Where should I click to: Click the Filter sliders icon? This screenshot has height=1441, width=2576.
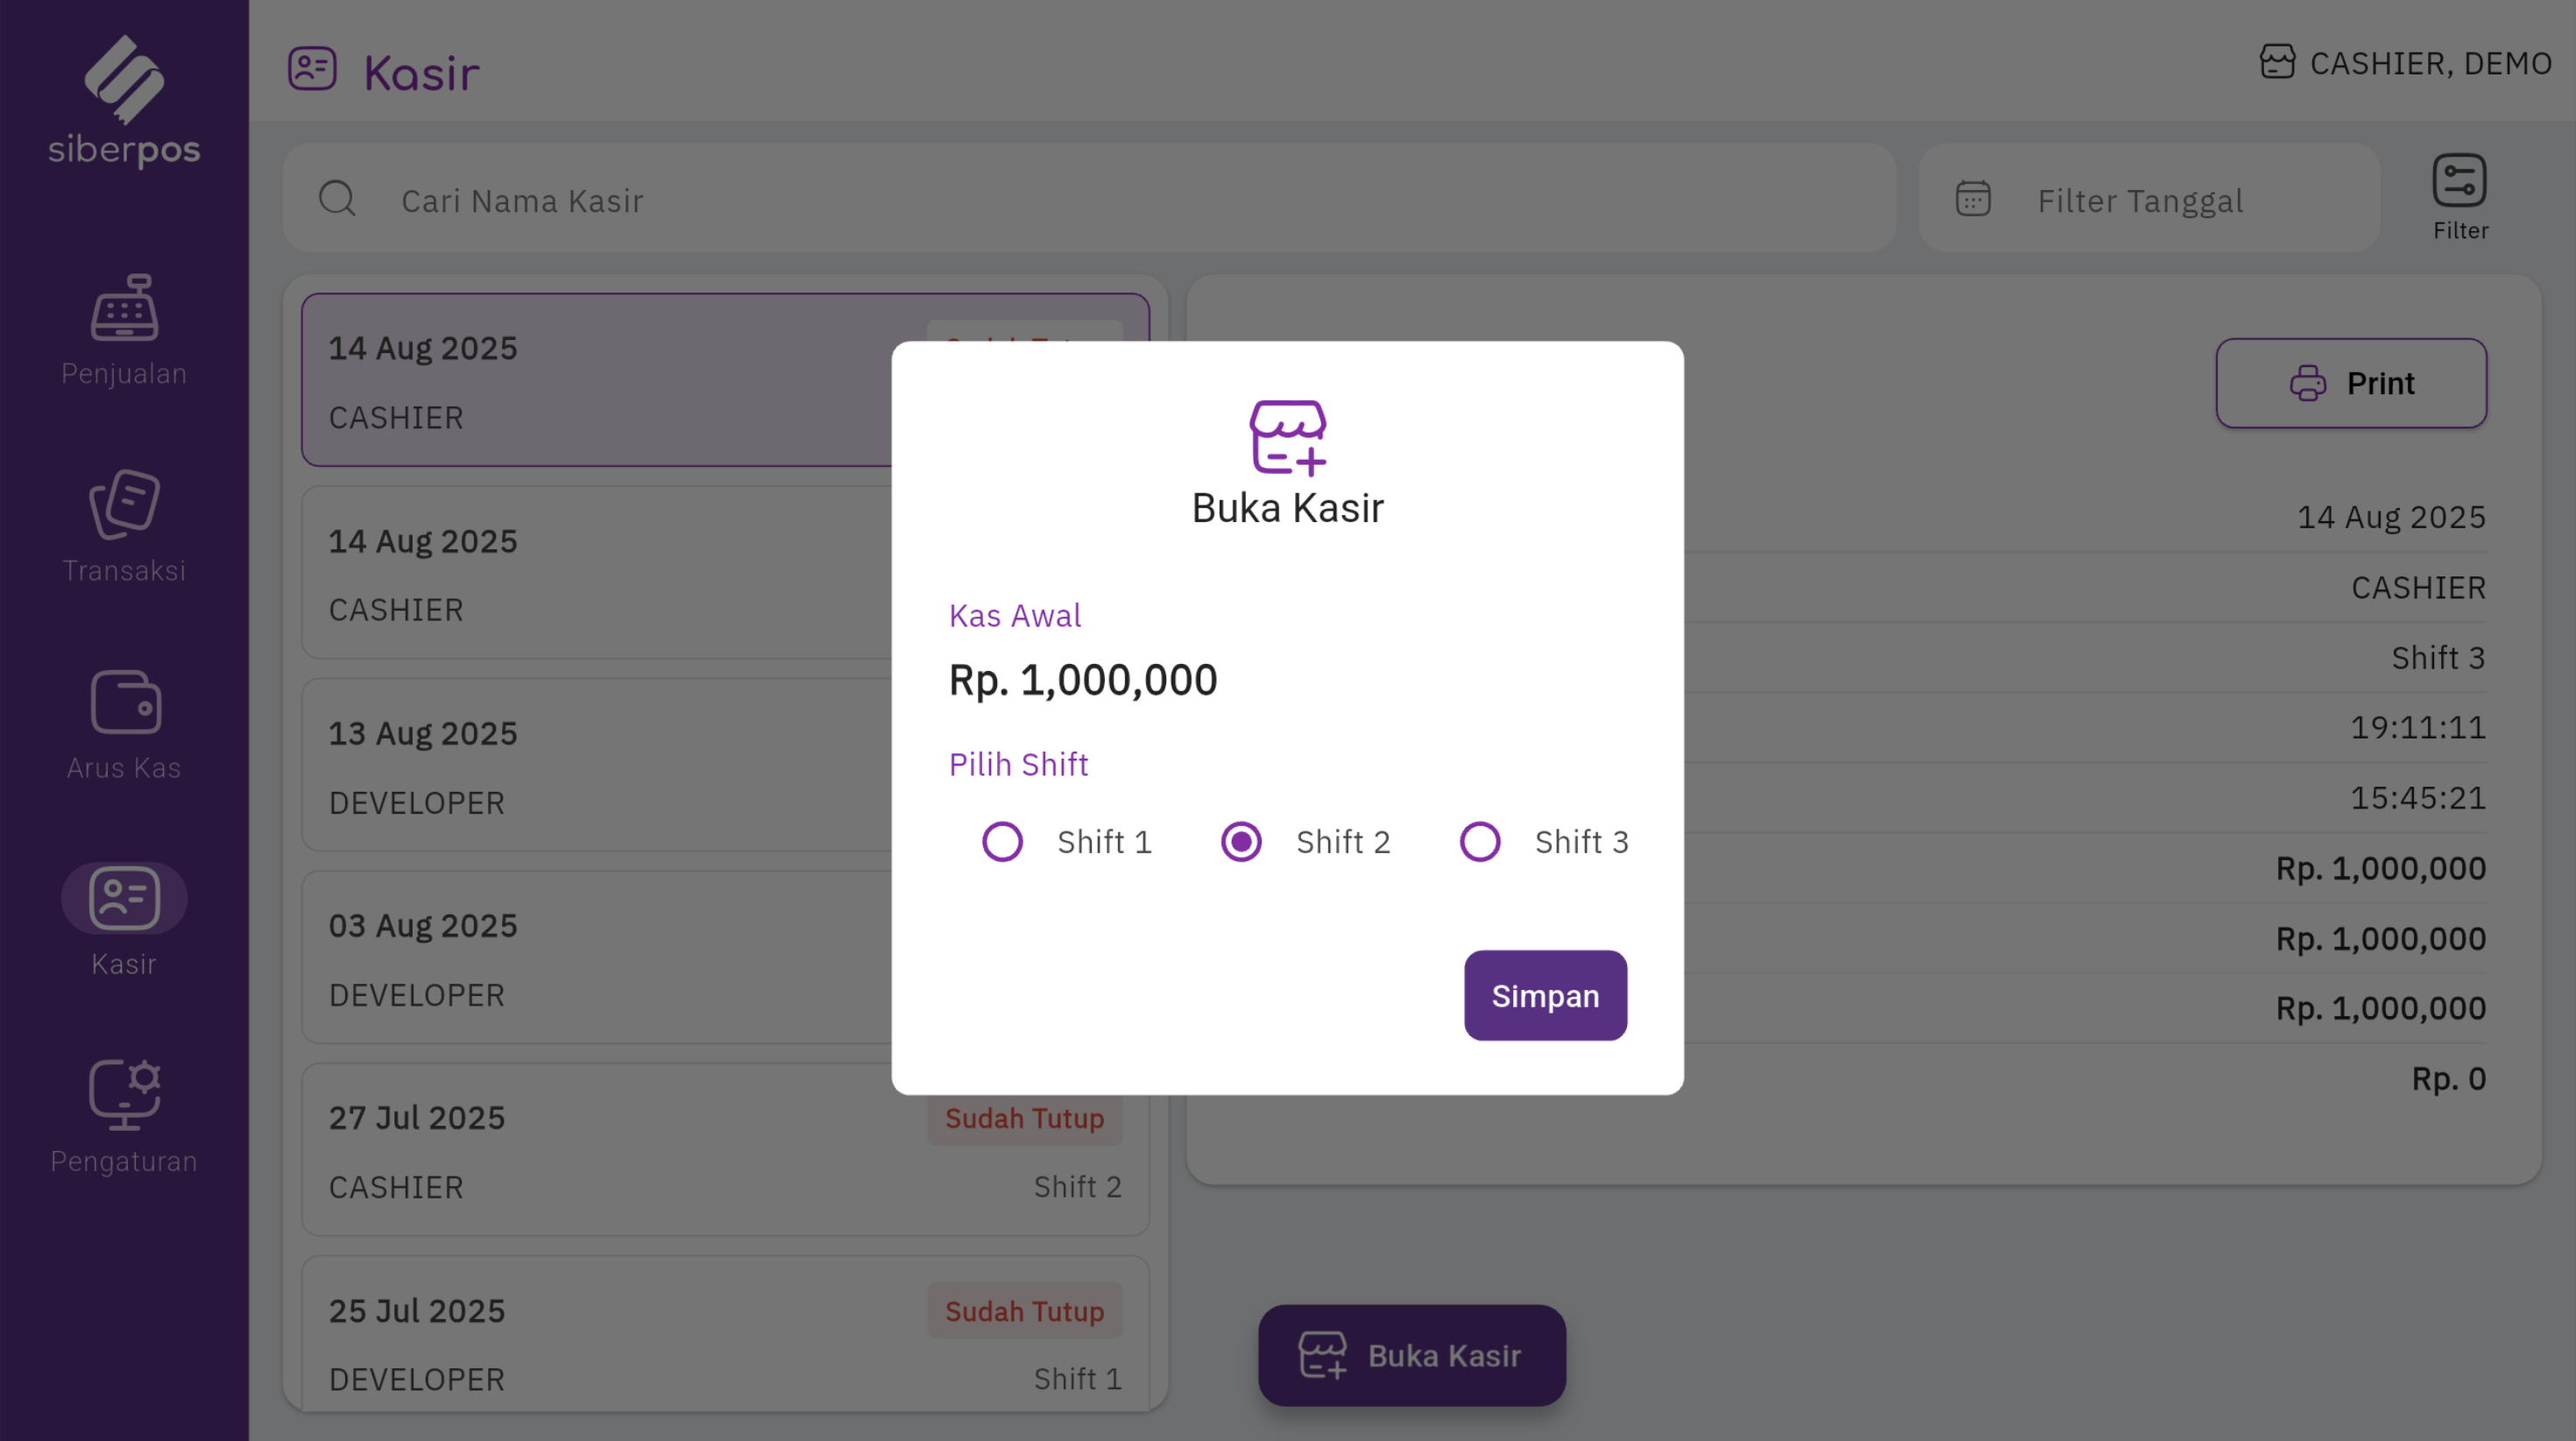pyautogui.click(x=2459, y=182)
